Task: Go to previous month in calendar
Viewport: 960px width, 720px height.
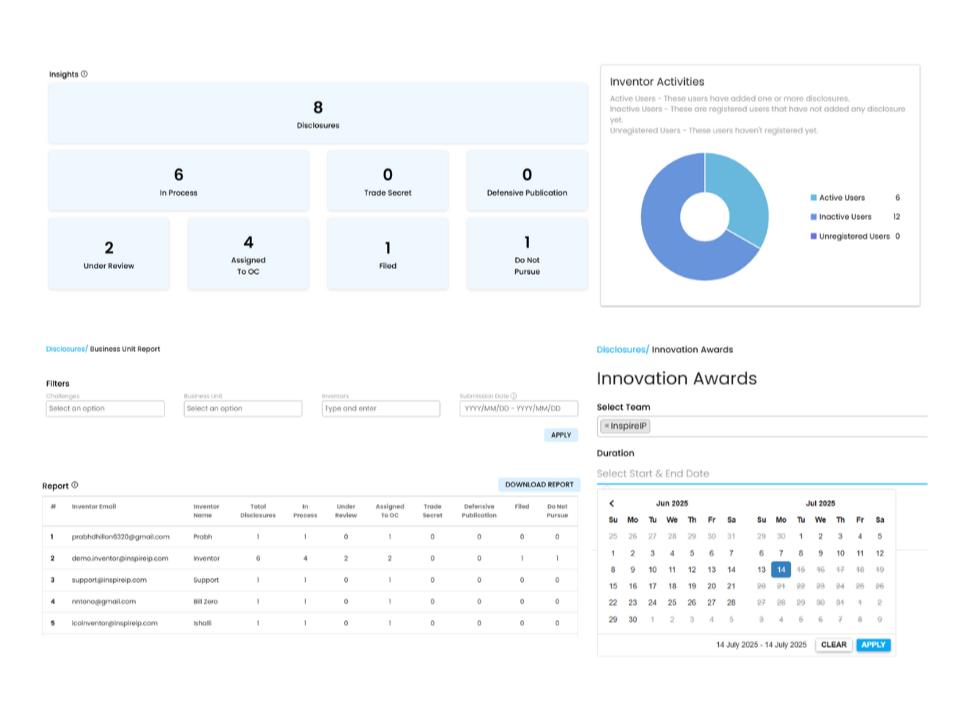Action: point(612,503)
